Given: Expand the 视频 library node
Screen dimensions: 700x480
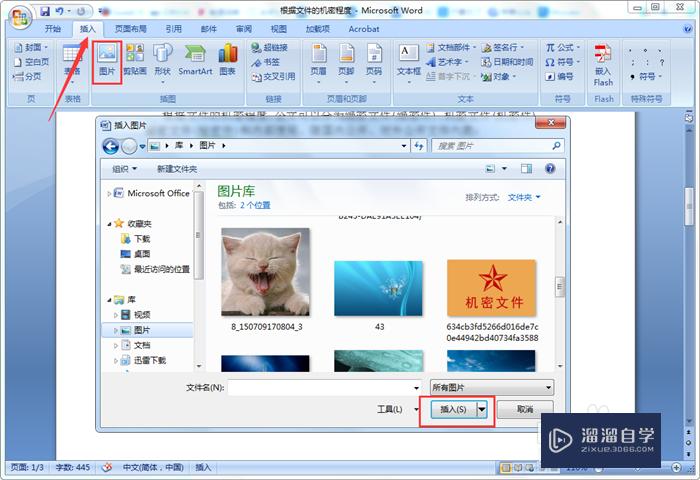Looking at the screenshot, I should click(x=116, y=315).
